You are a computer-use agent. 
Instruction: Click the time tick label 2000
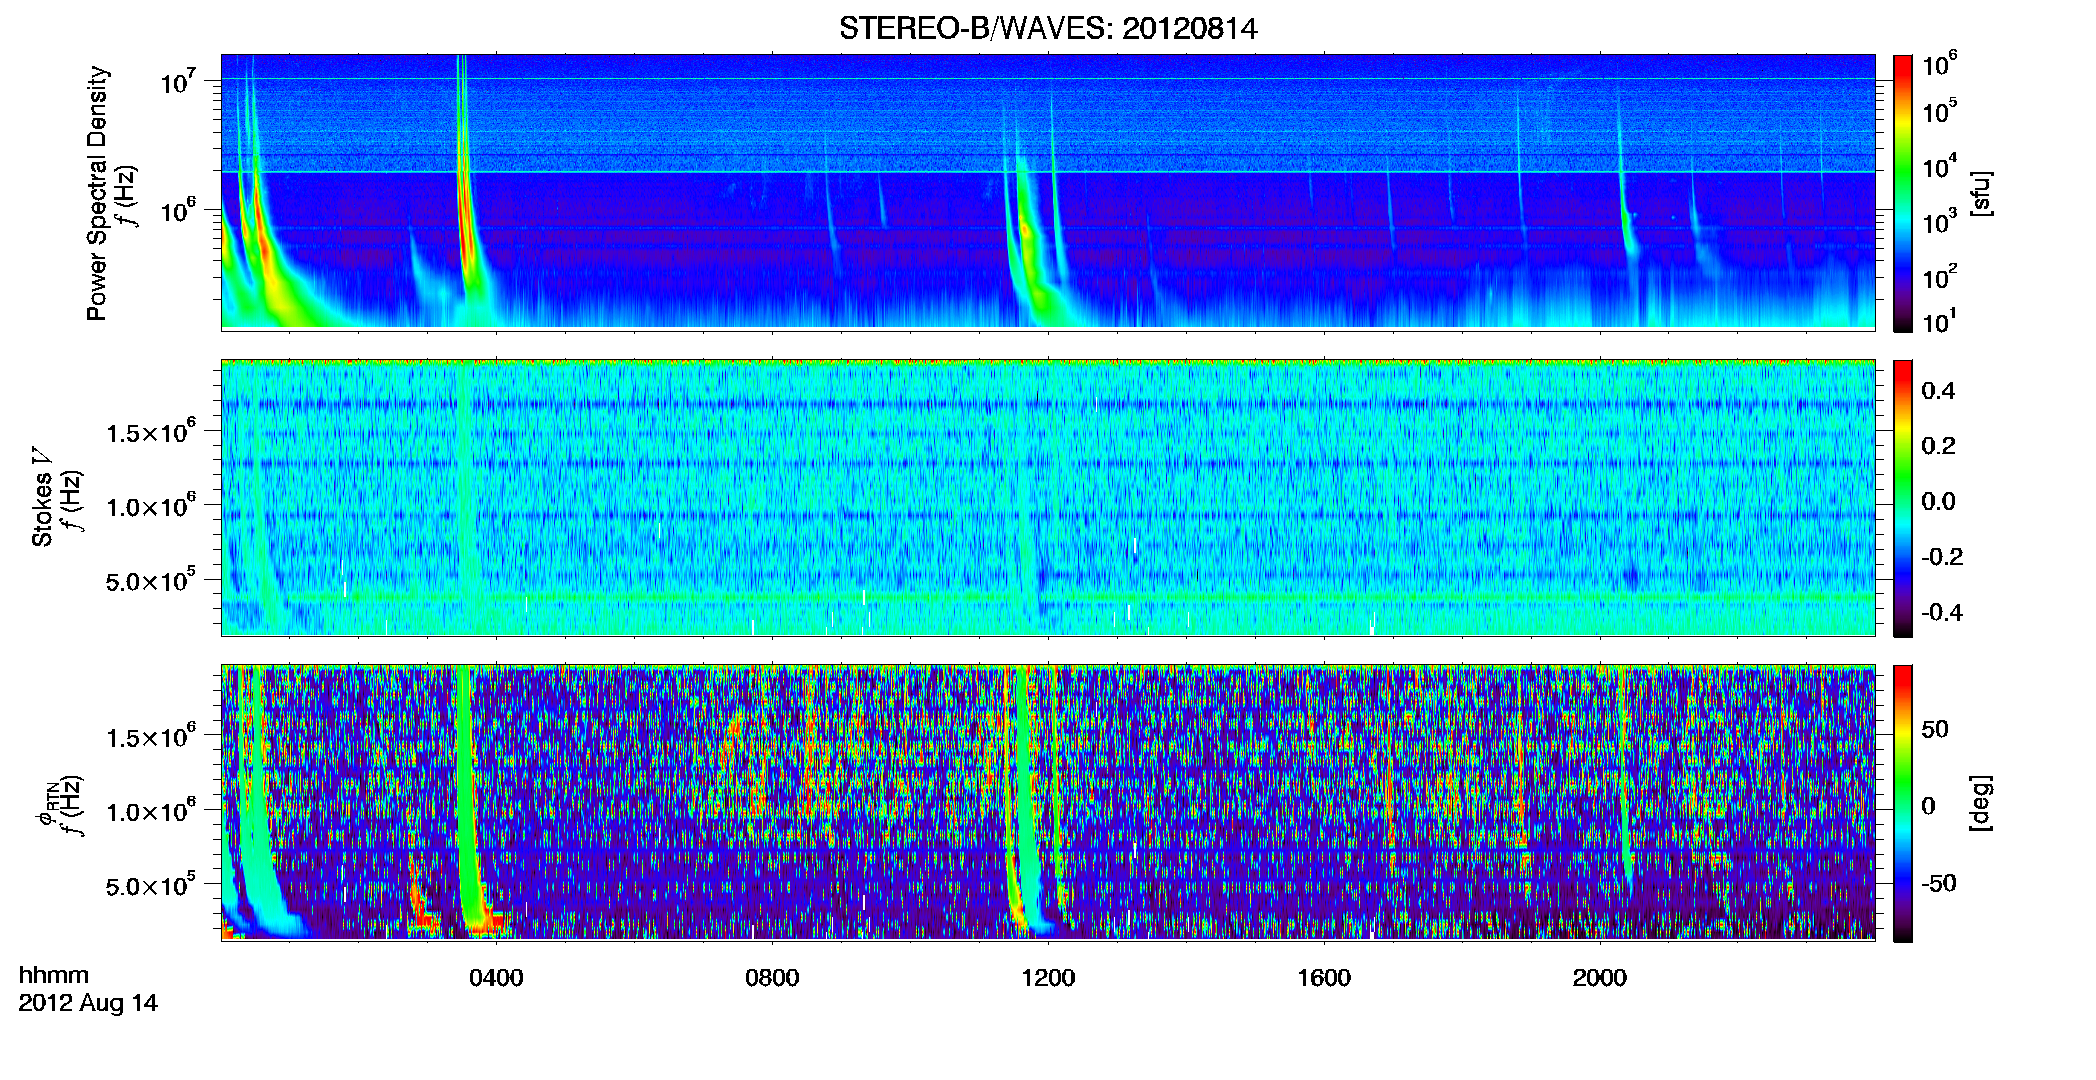click(1600, 978)
